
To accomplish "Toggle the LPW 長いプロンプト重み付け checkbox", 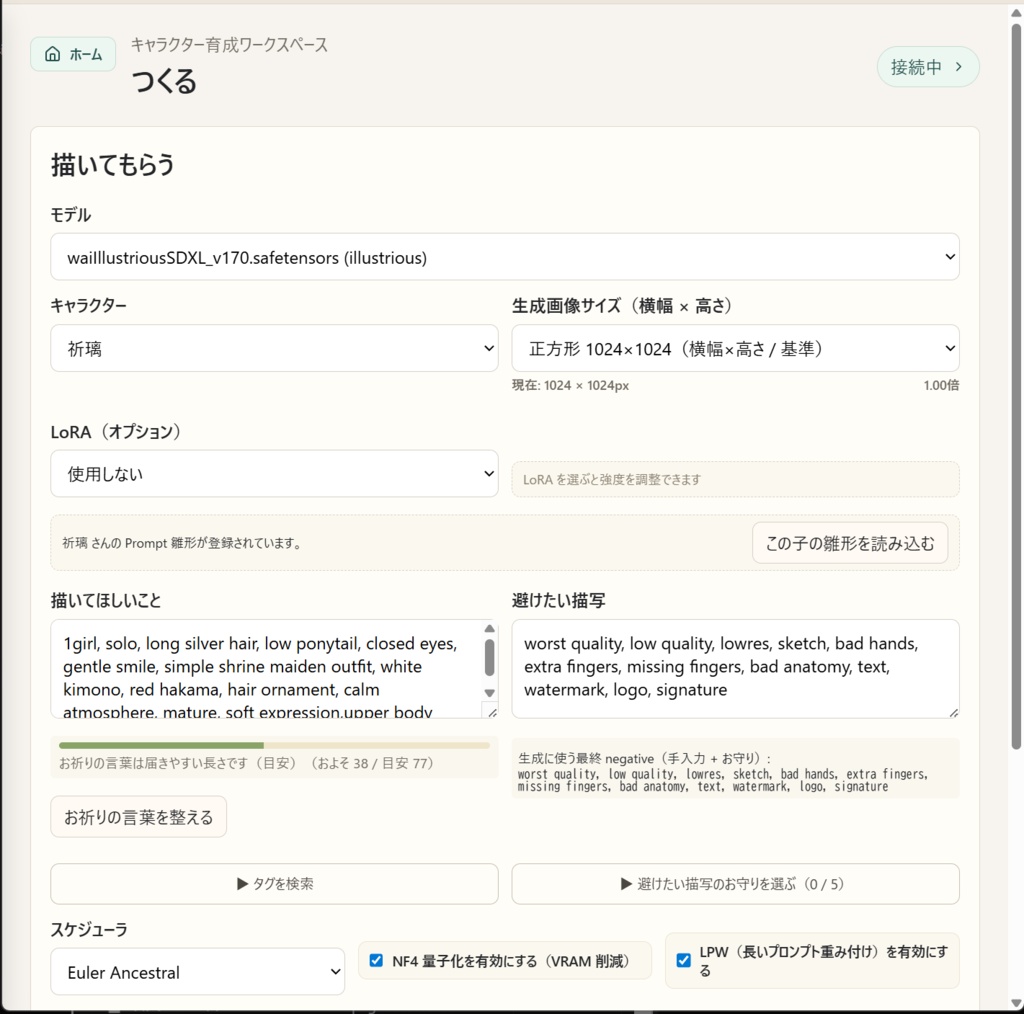I will point(683,960).
